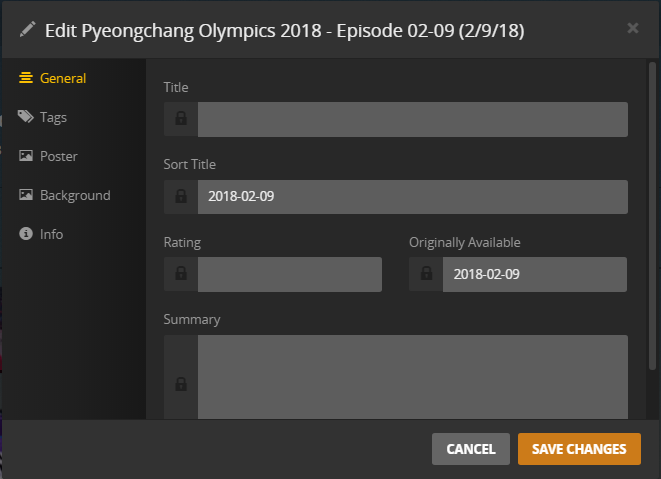Focus the empty Rating input field
The width and height of the screenshot is (661, 479).
pos(290,274)
